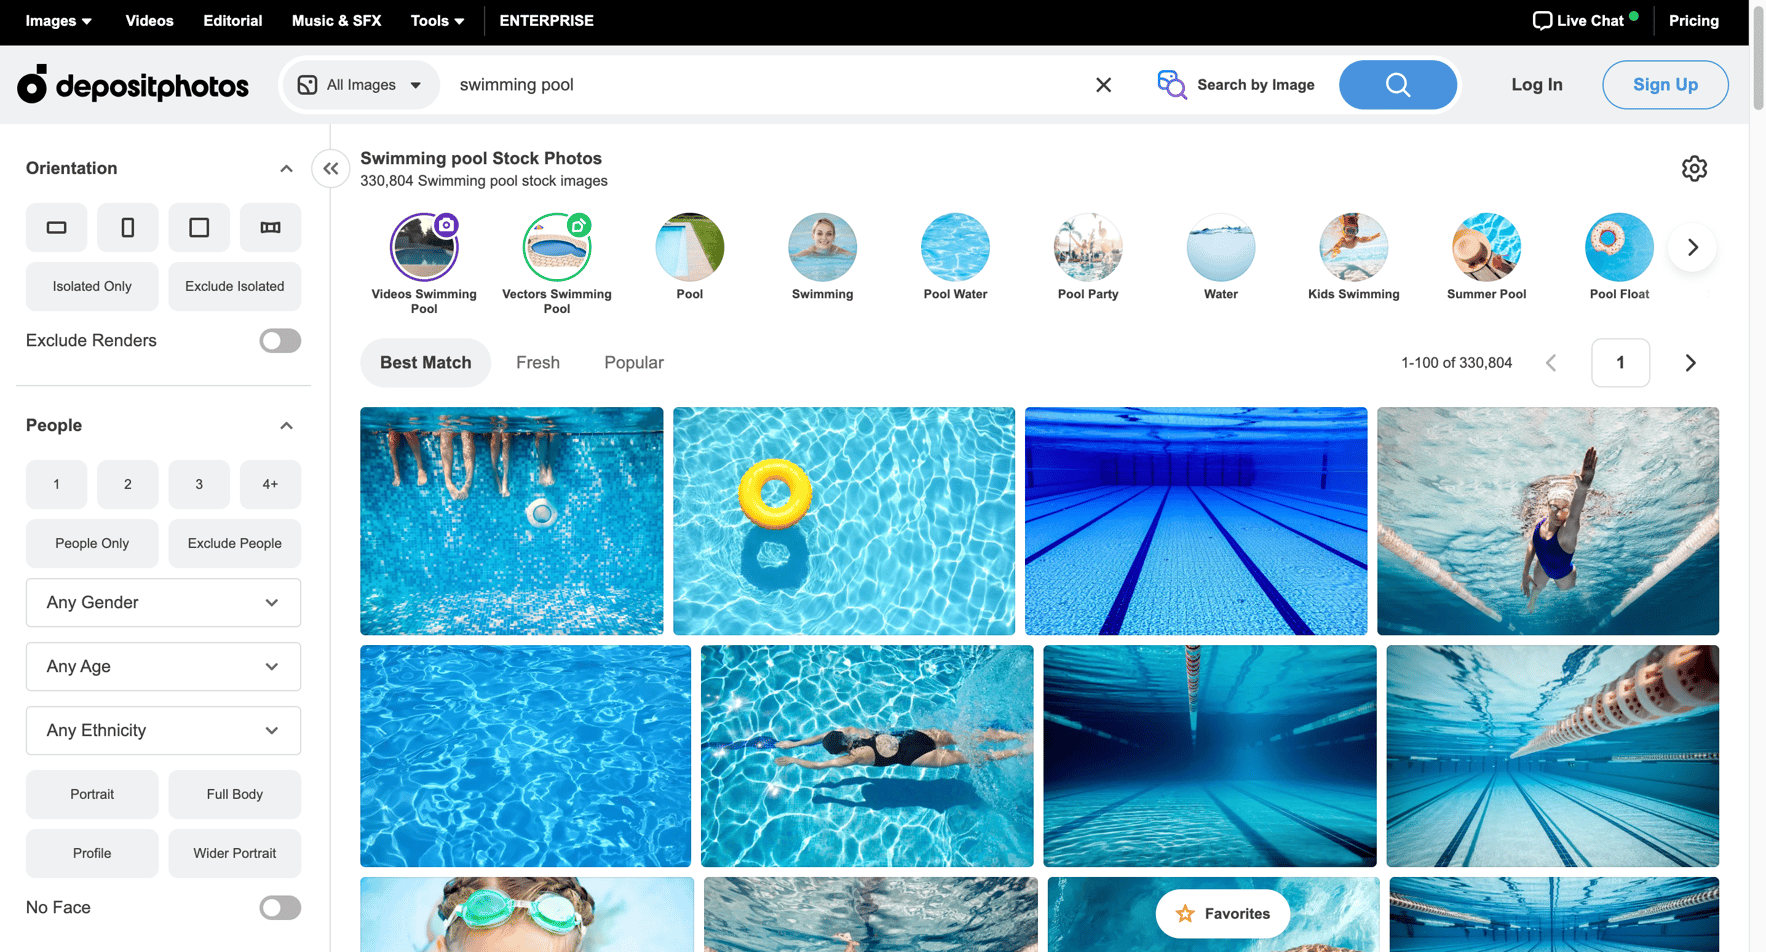Click the Depositphotos logo
This screenshot has height=952, width=1766.
pyautogui.click(x=133, y=85)
